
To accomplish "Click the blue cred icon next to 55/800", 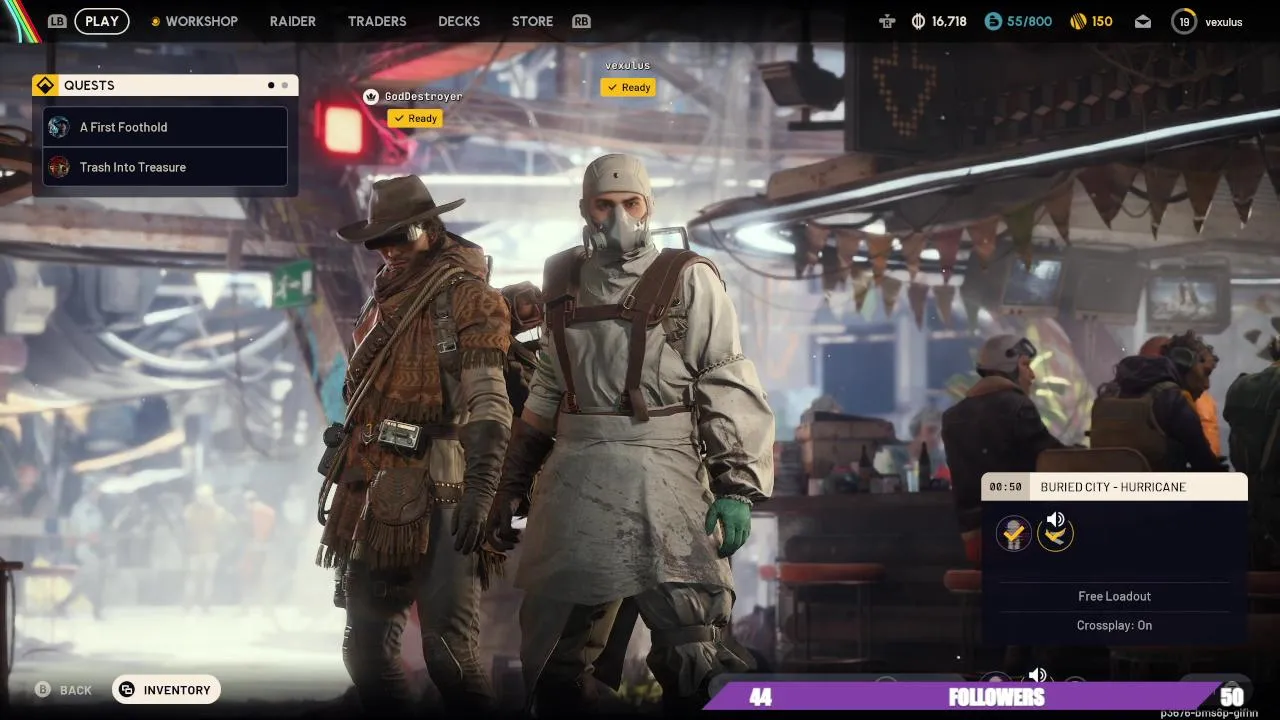I will tap(993, 21).
